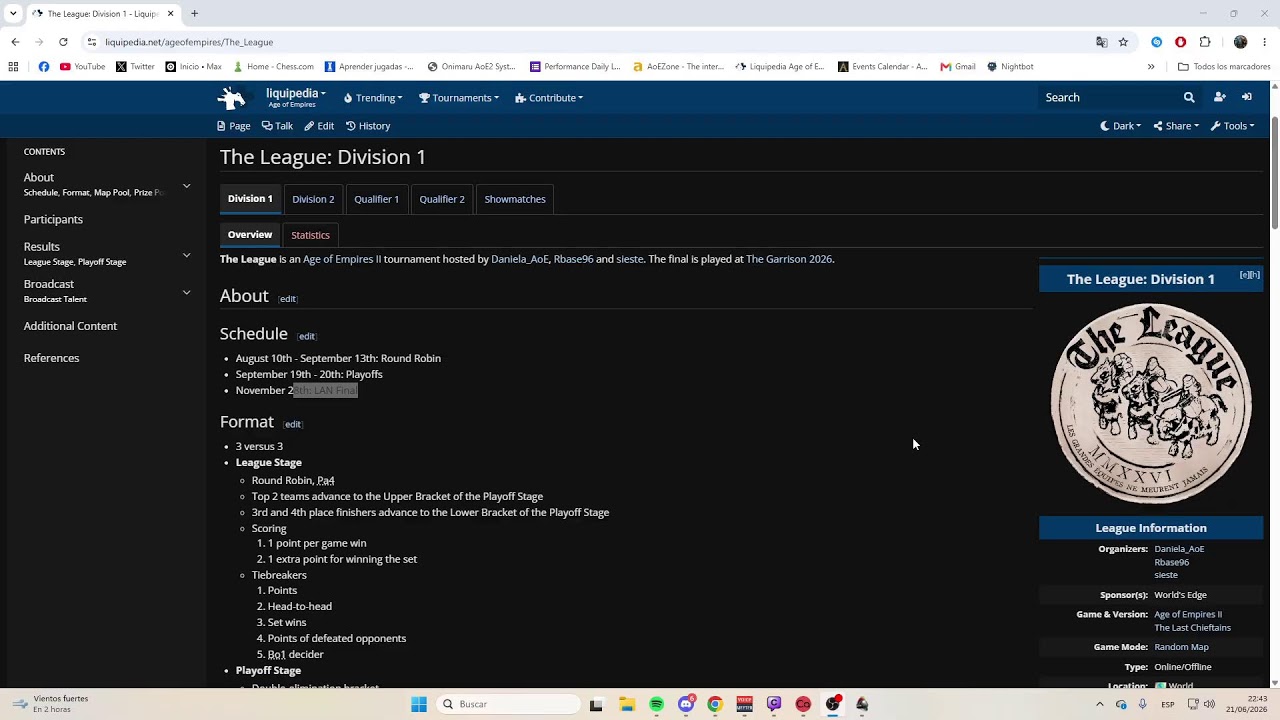The image size is (1280, 720).
Task: Open The Last Chieftains link
Action: [x=1193, y=628]
